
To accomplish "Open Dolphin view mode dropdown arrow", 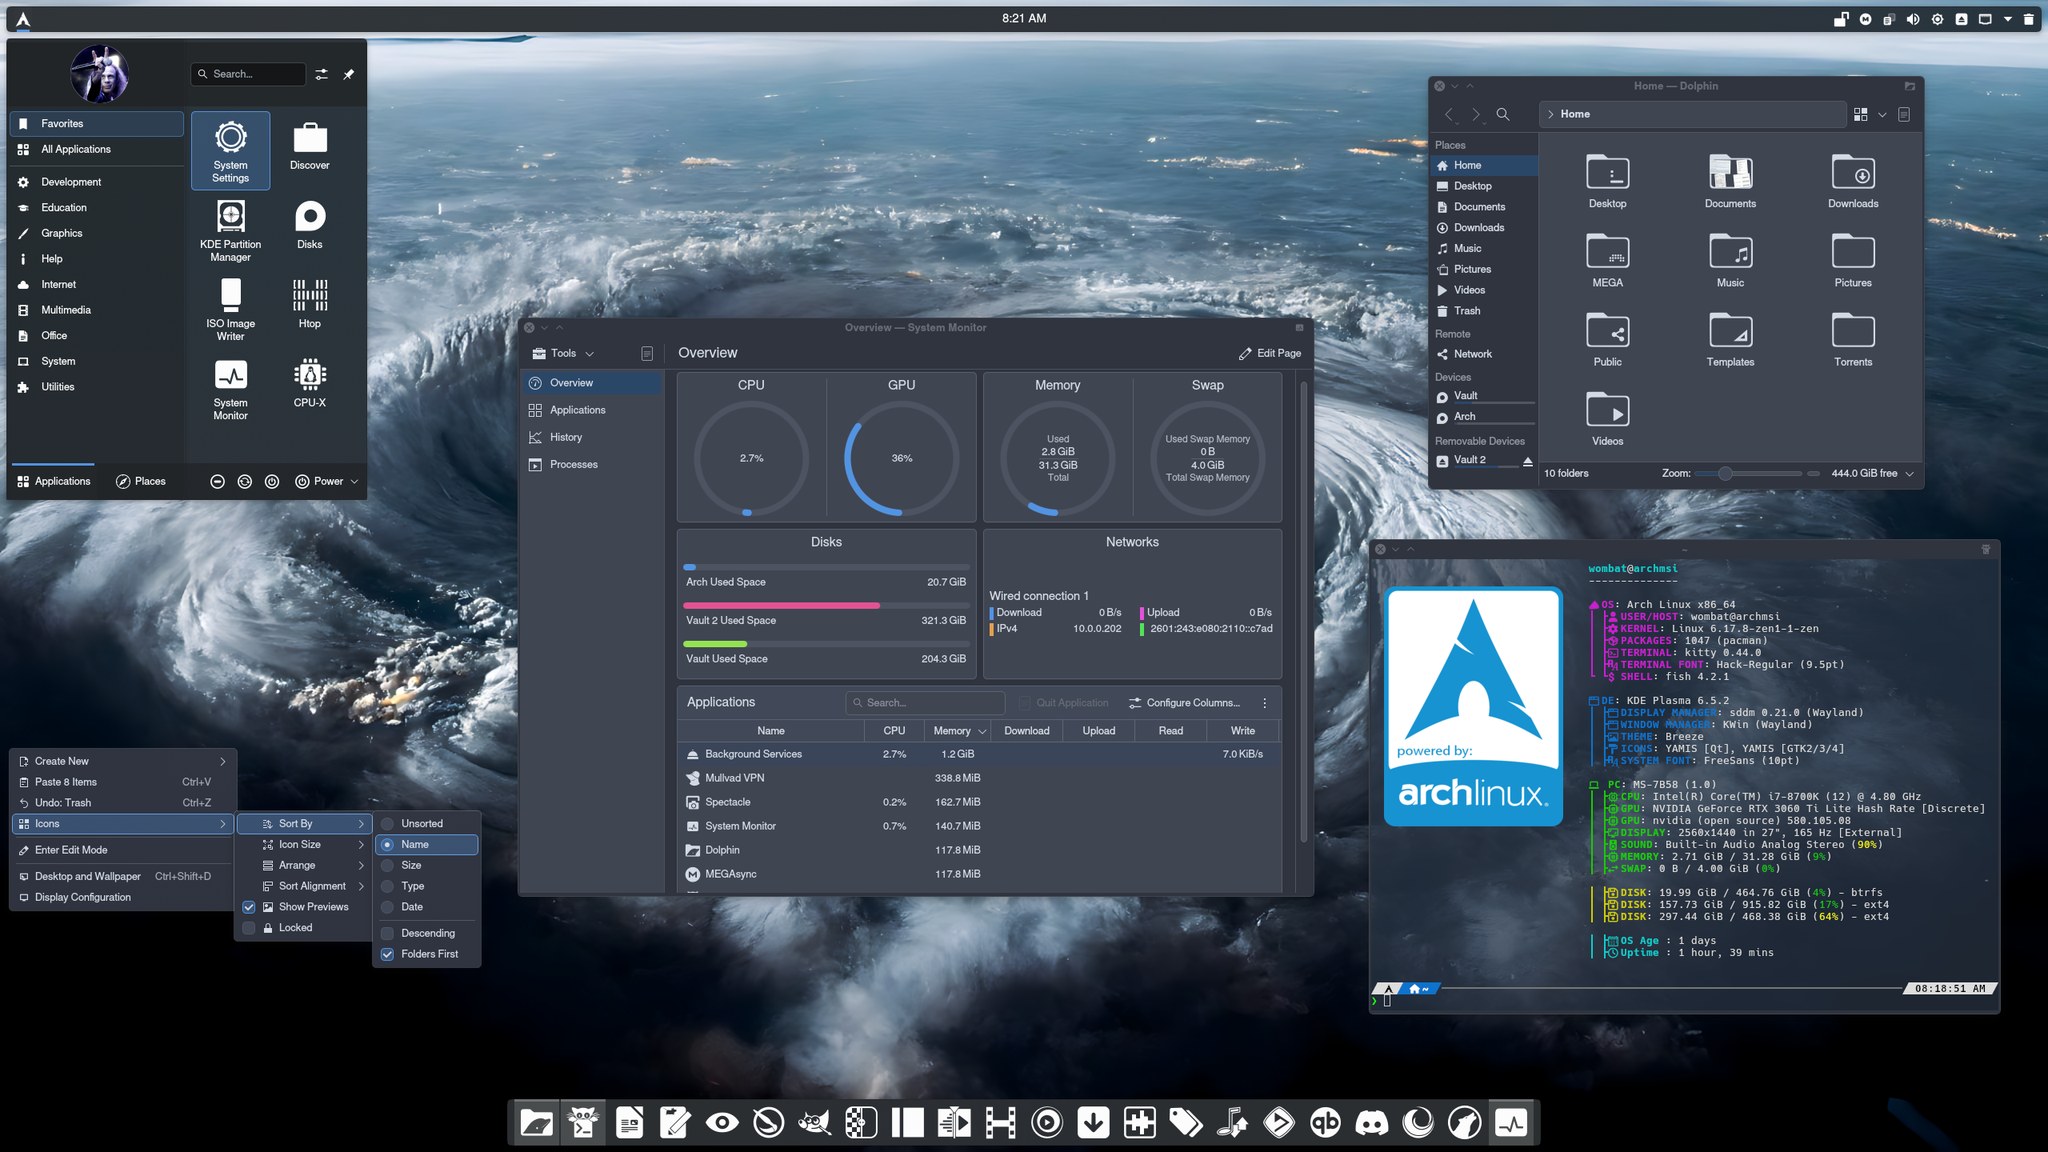I will [x=1882, y=114].
